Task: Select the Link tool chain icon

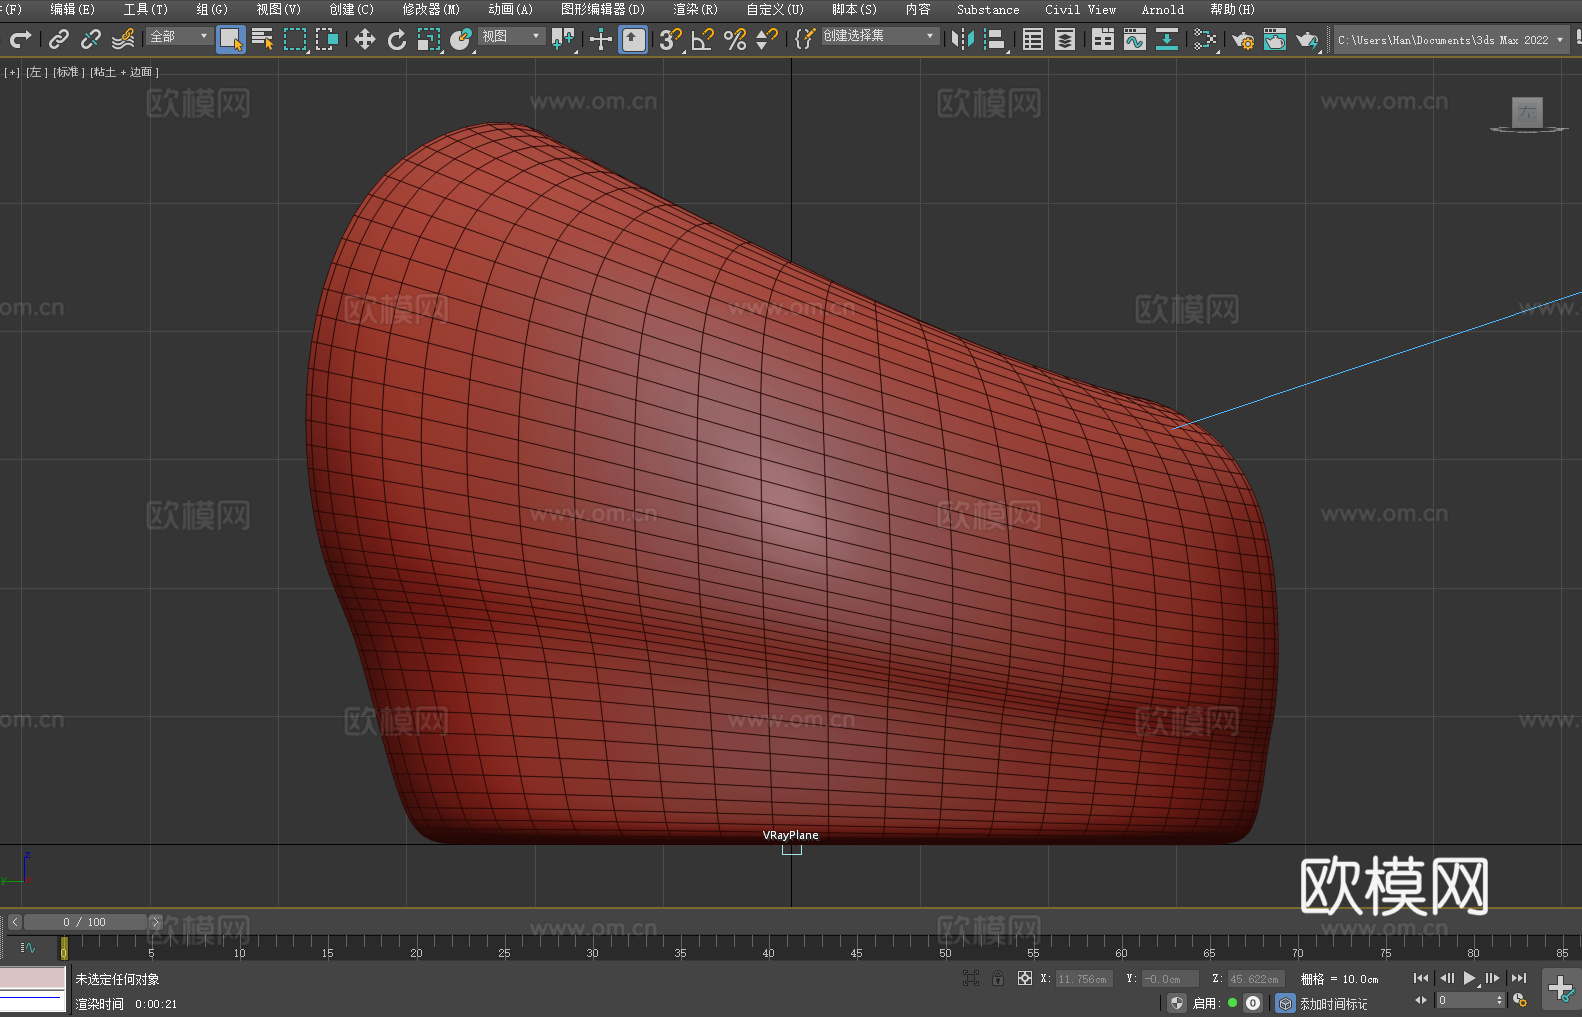Action: pyautogui.click(x=59, y=39)
